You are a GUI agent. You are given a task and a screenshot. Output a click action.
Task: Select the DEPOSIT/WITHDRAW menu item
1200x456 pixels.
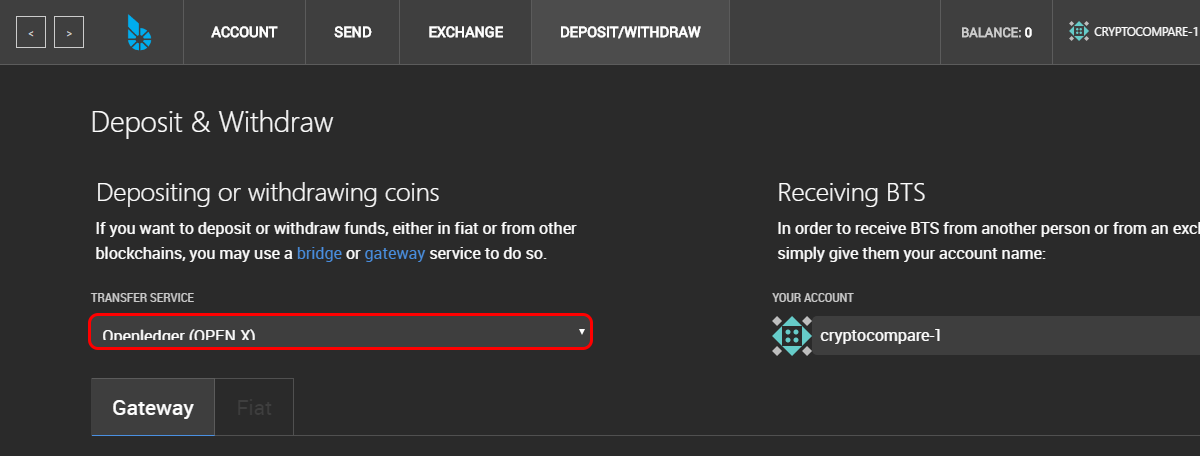tap(630, 33)
